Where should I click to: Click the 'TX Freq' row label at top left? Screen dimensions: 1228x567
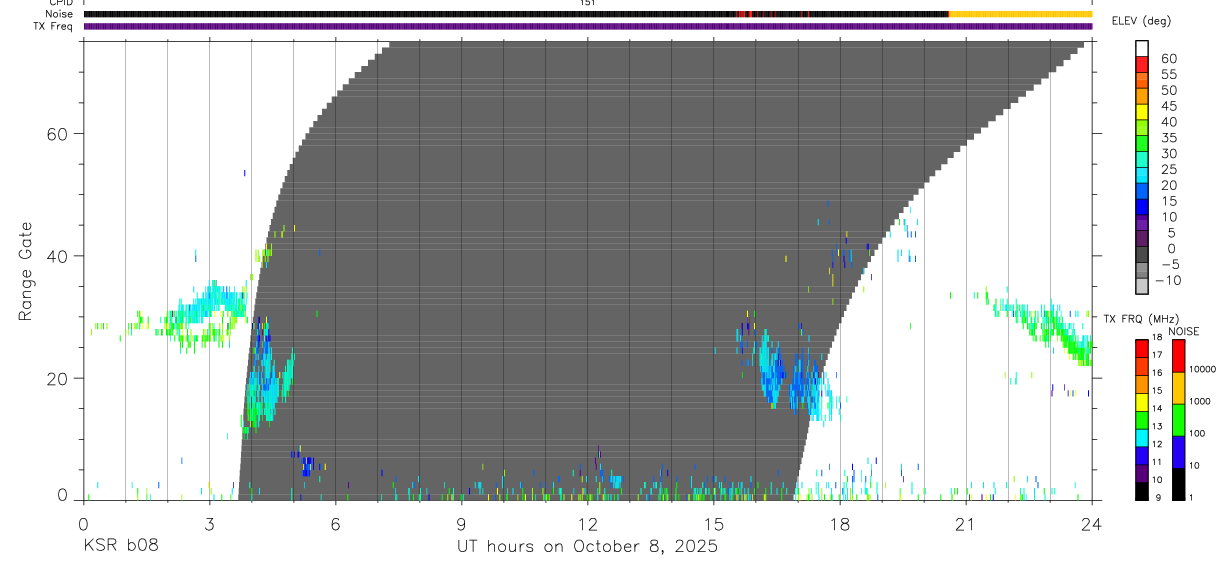(54, 26)
